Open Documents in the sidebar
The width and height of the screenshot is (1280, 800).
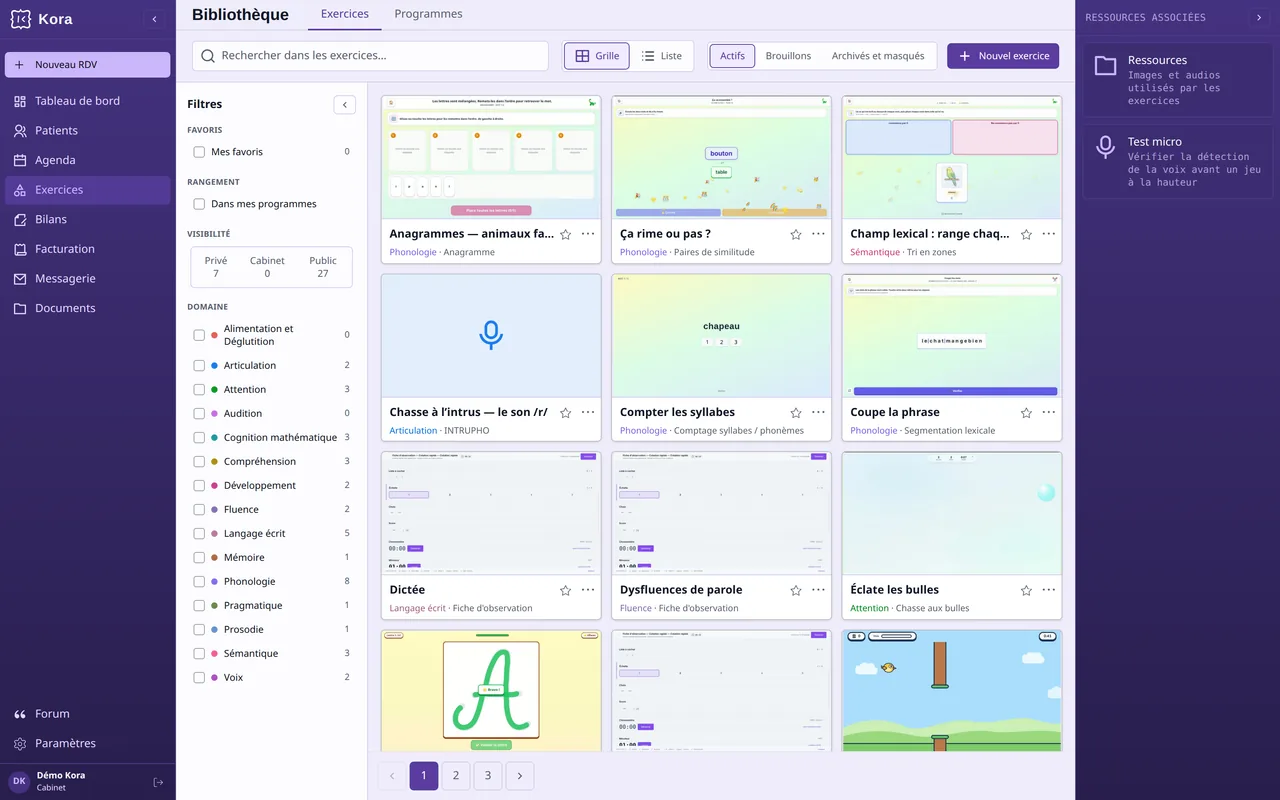coord(88,308)
